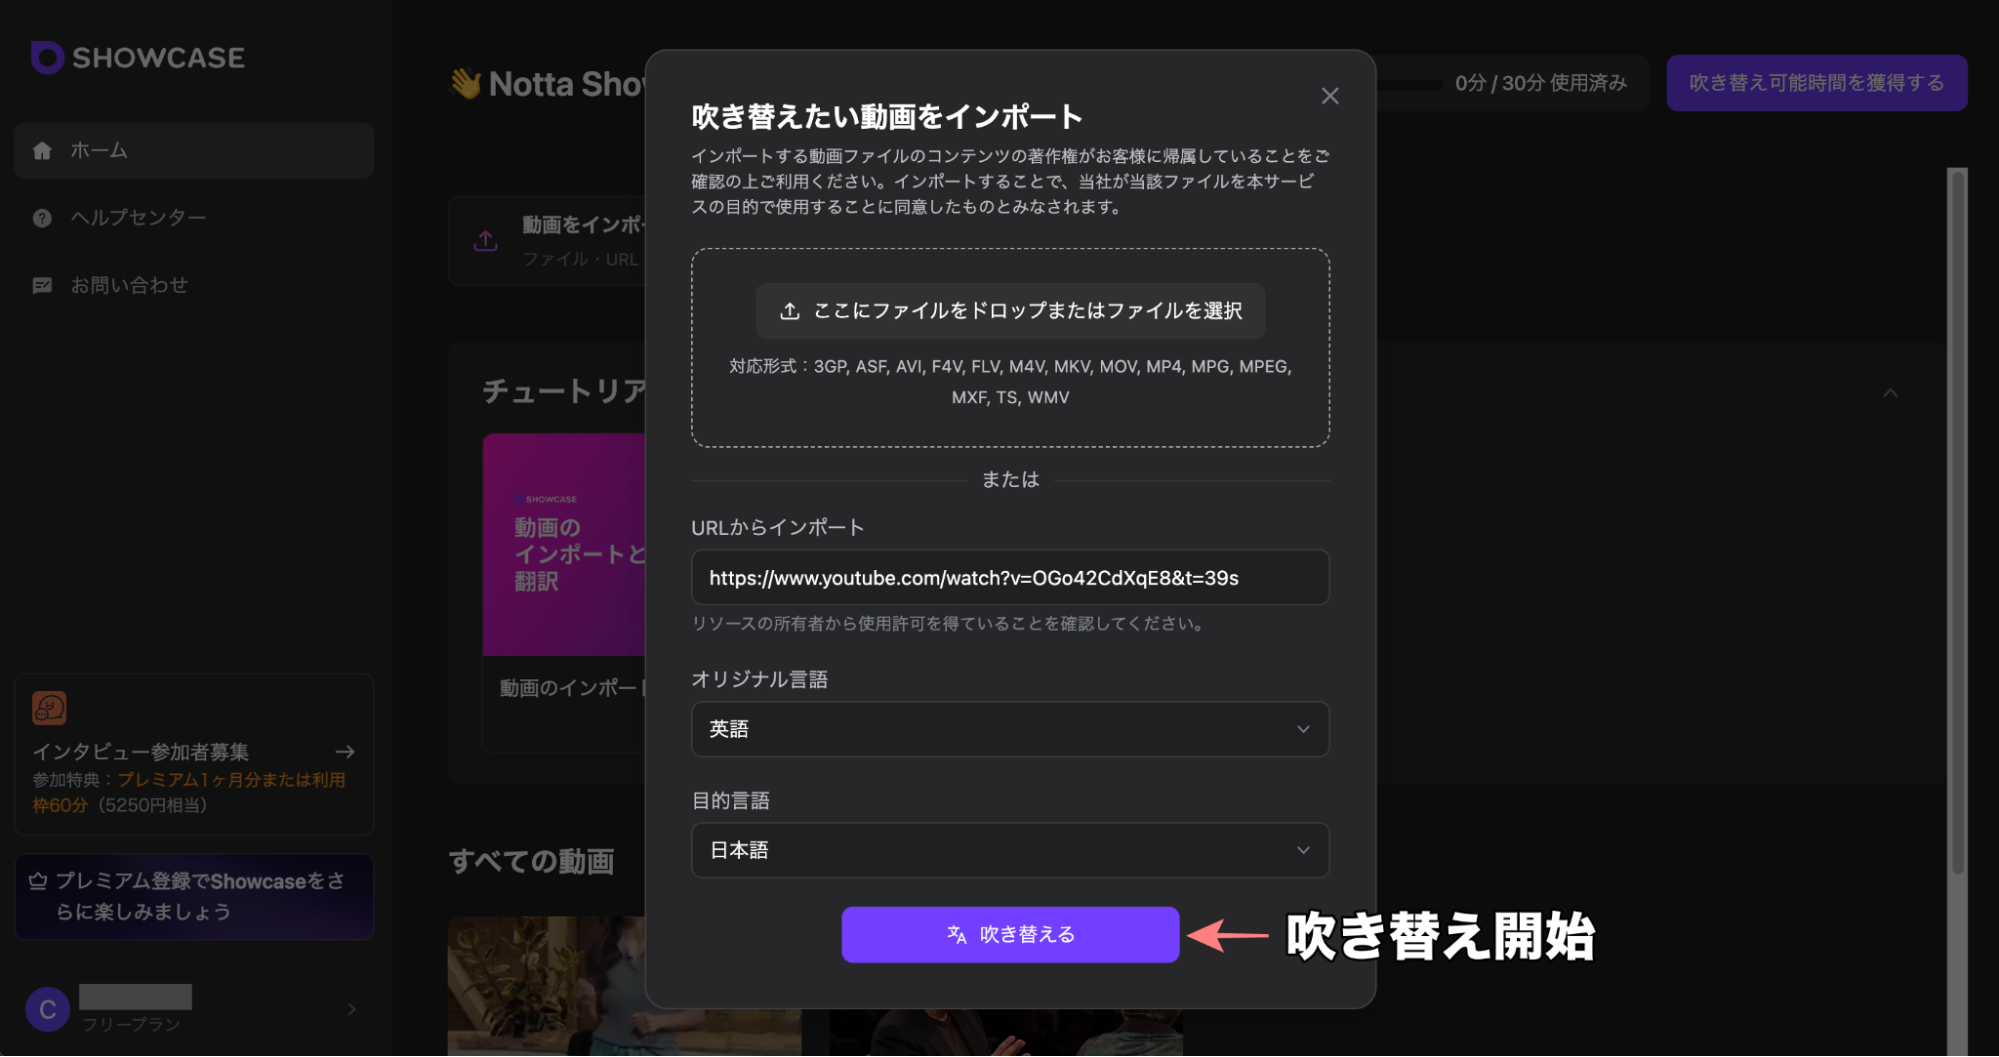Viewport: 1999px width, 1057px height.
Task: Open the インタビュー参加者募集 arrow
Action: 345,751
